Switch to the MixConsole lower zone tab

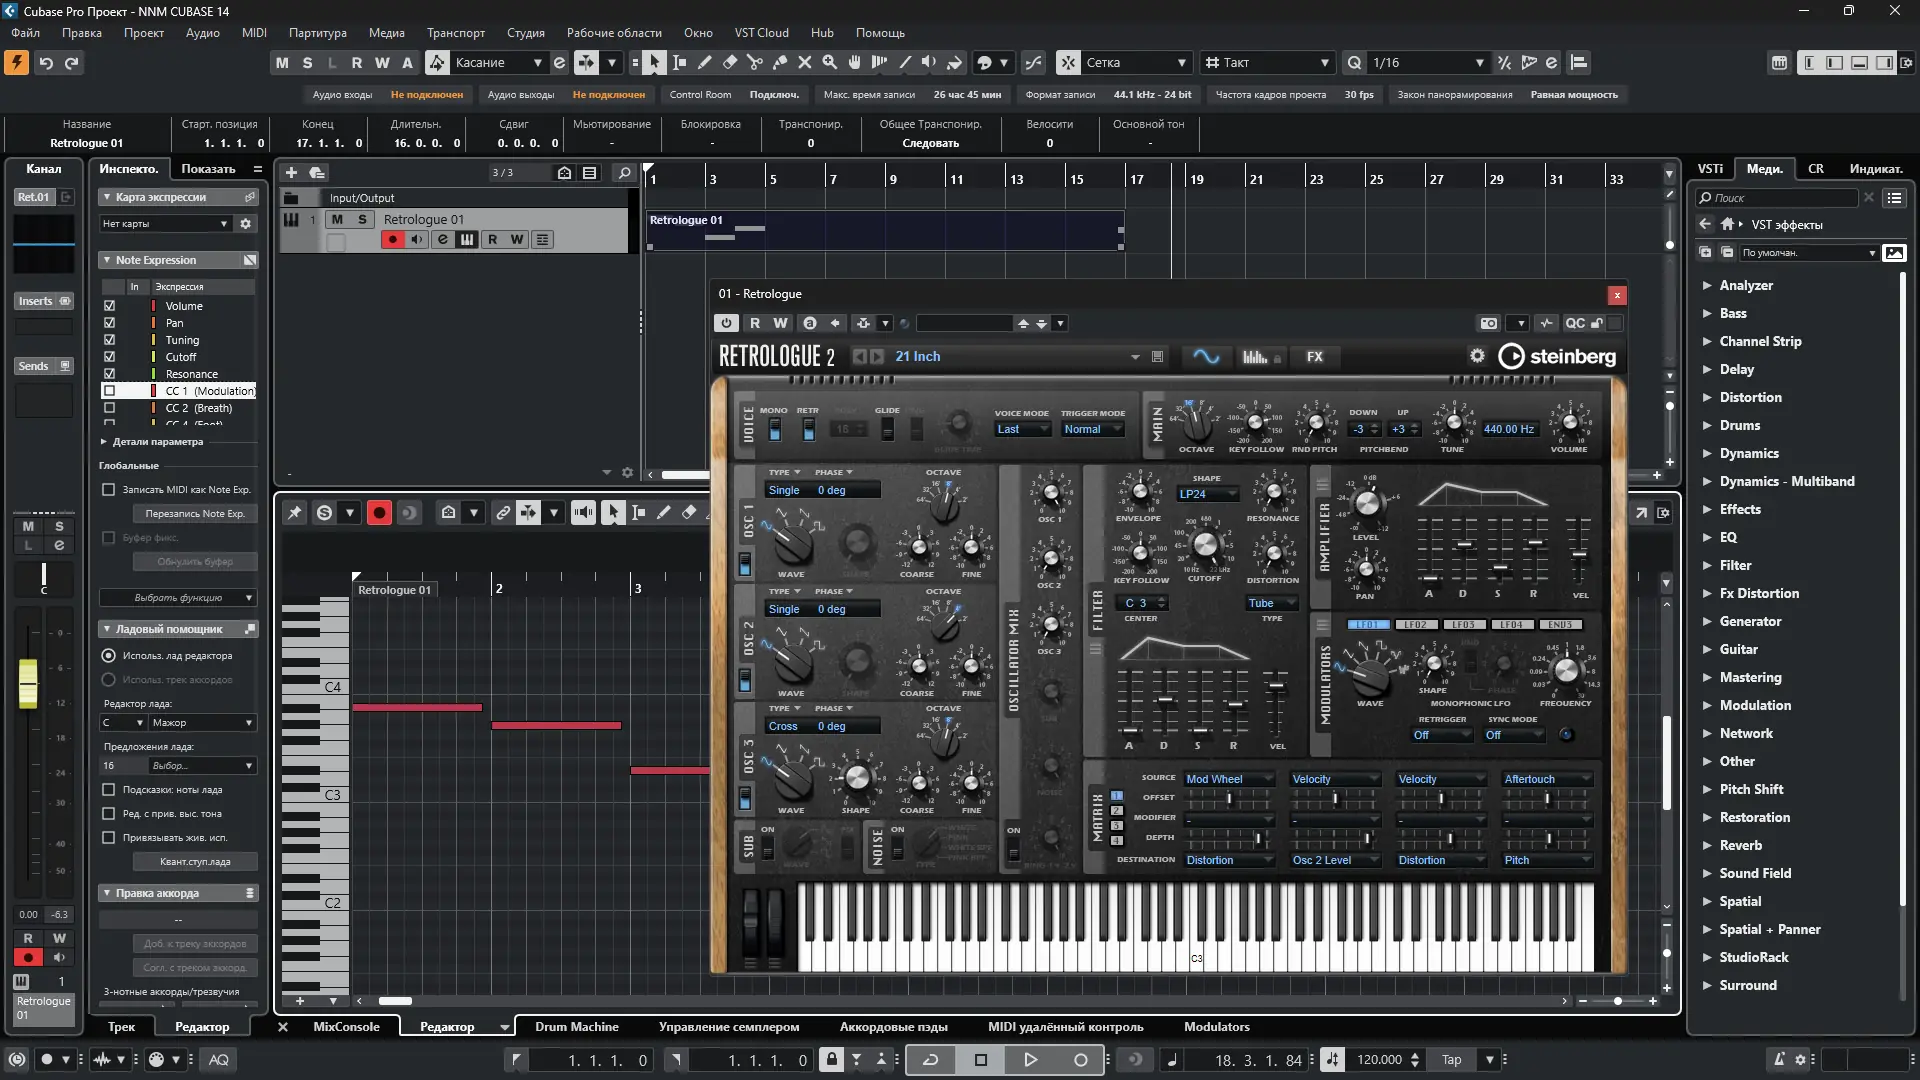tap(346, 1027)
